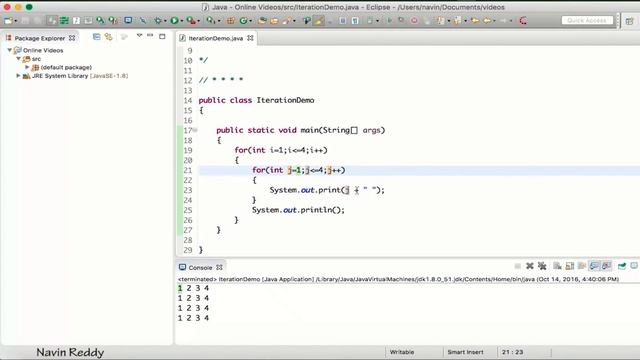The image size is (640, 360).
Task: Click the fold marker at line 17
Action: coord(195,130)
